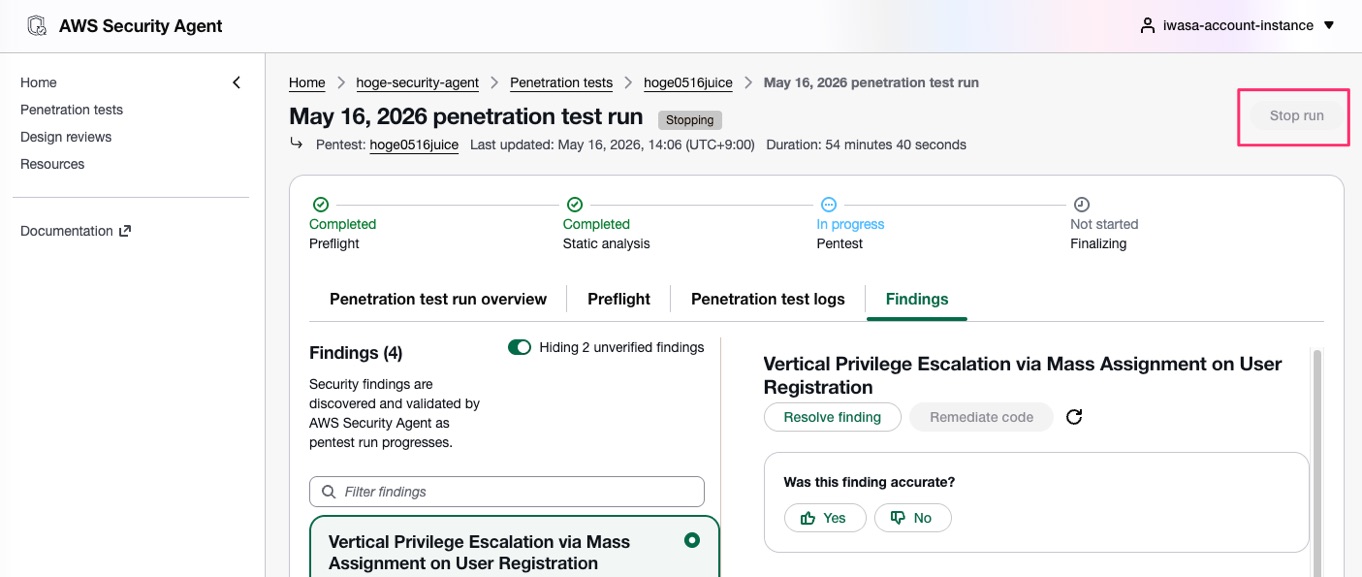This screenshot has height=577, width=1362.
Task: Click the Static analysis completed check icon
Action: point(574,204)
